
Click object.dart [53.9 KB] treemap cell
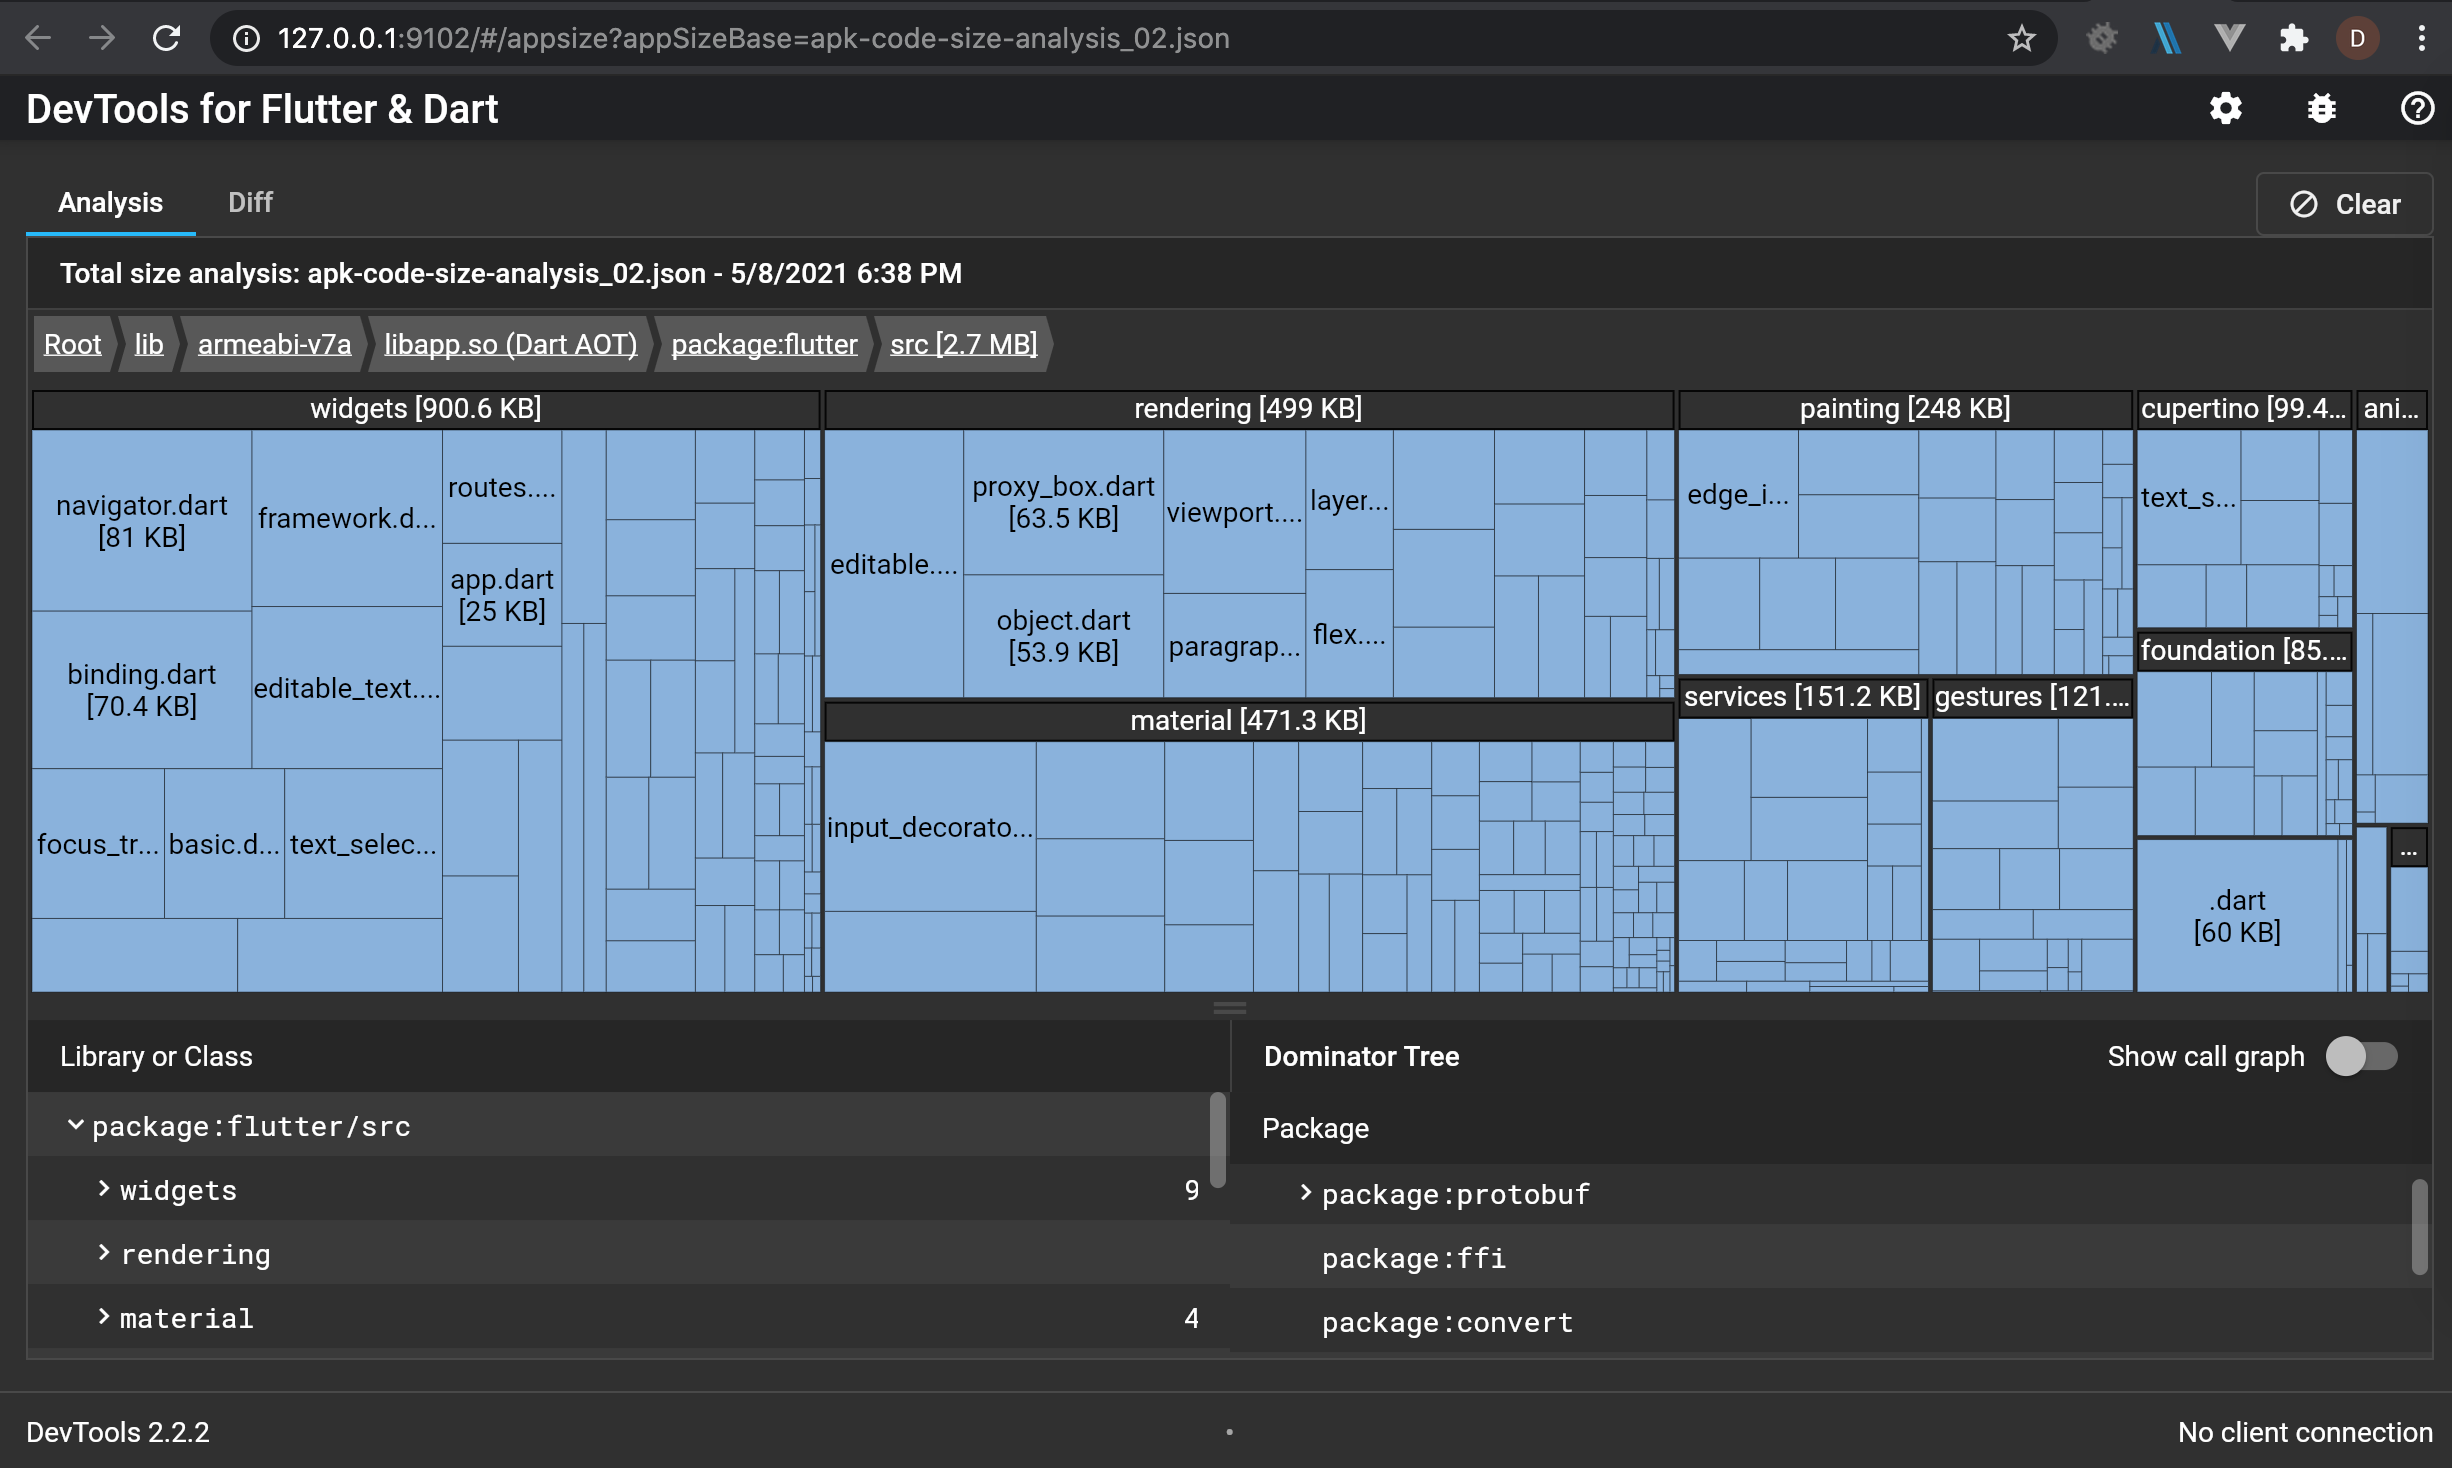point(1063,636)
